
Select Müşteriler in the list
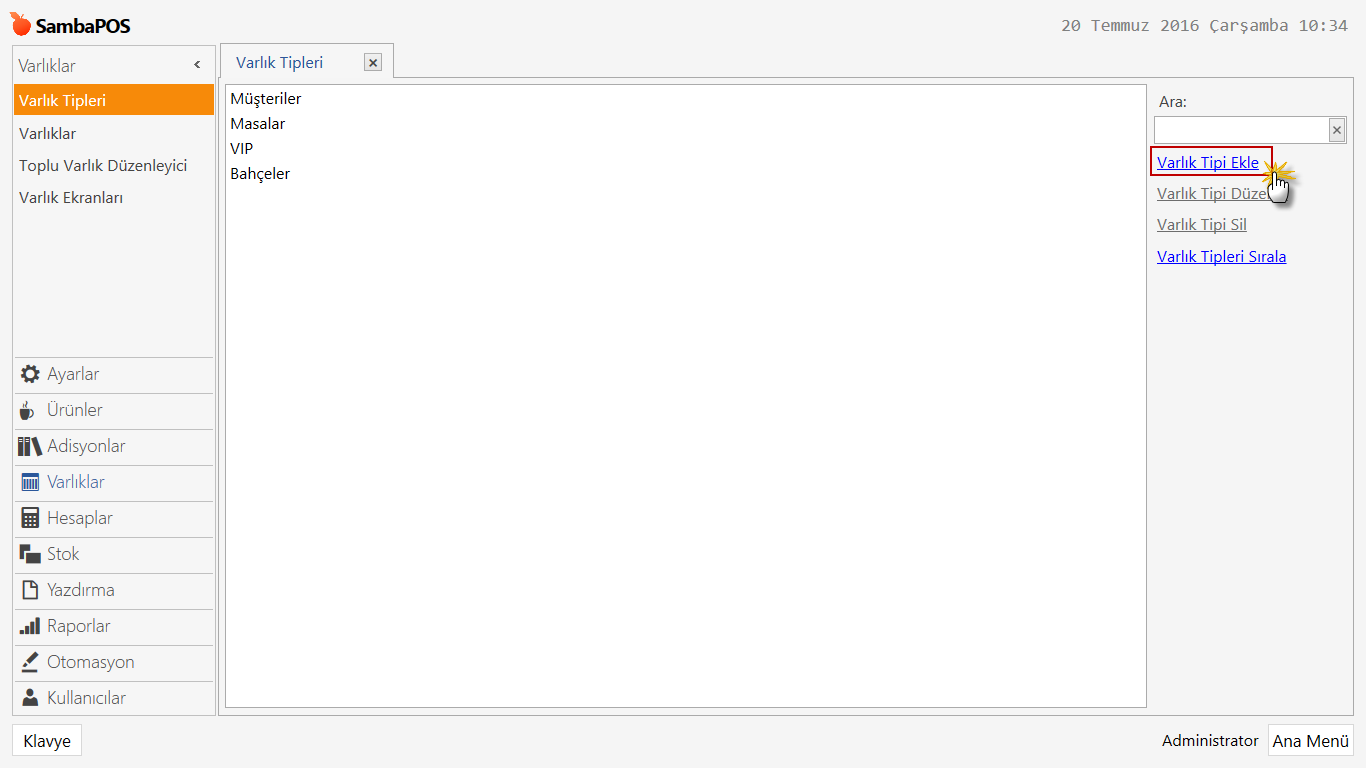pos(266,99)
